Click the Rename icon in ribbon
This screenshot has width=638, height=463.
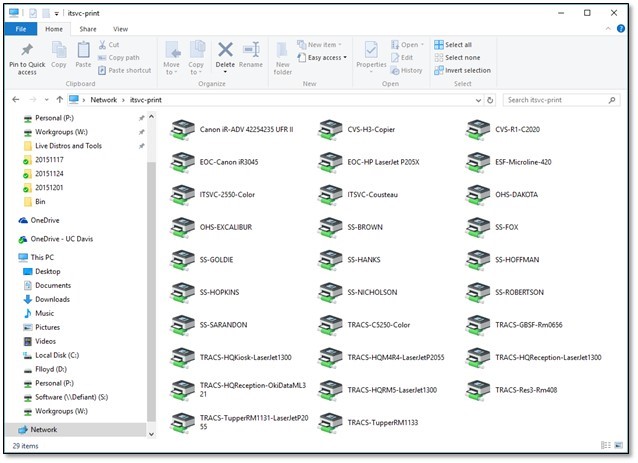click(251, 52)
